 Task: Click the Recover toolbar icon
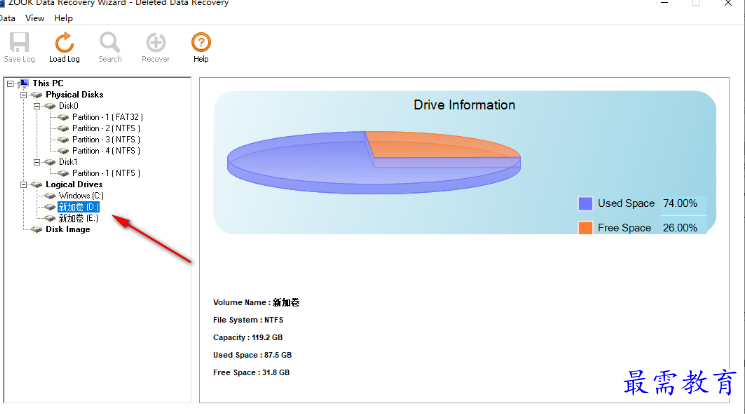pyautogui.click(x=156, y=42)
